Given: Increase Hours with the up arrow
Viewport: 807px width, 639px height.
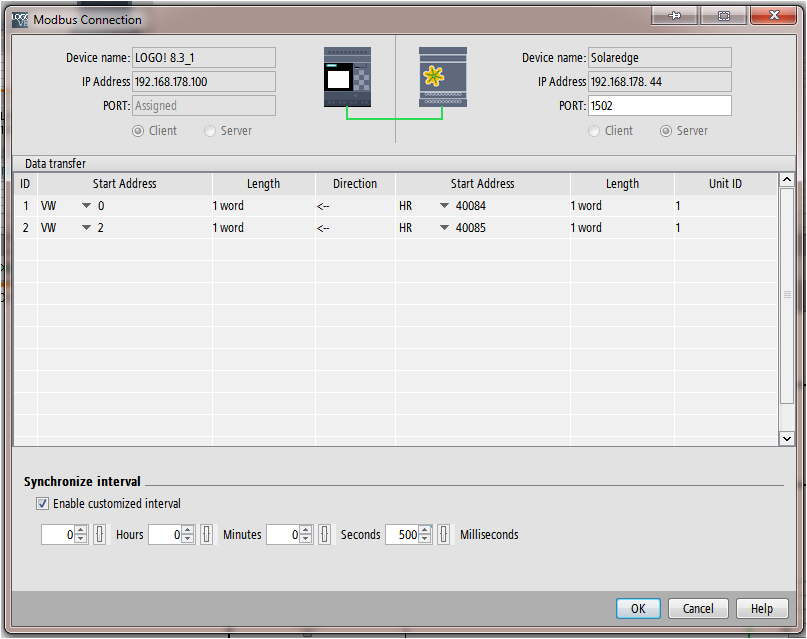Looking at the screenshot, I should (x=81, y=529).
